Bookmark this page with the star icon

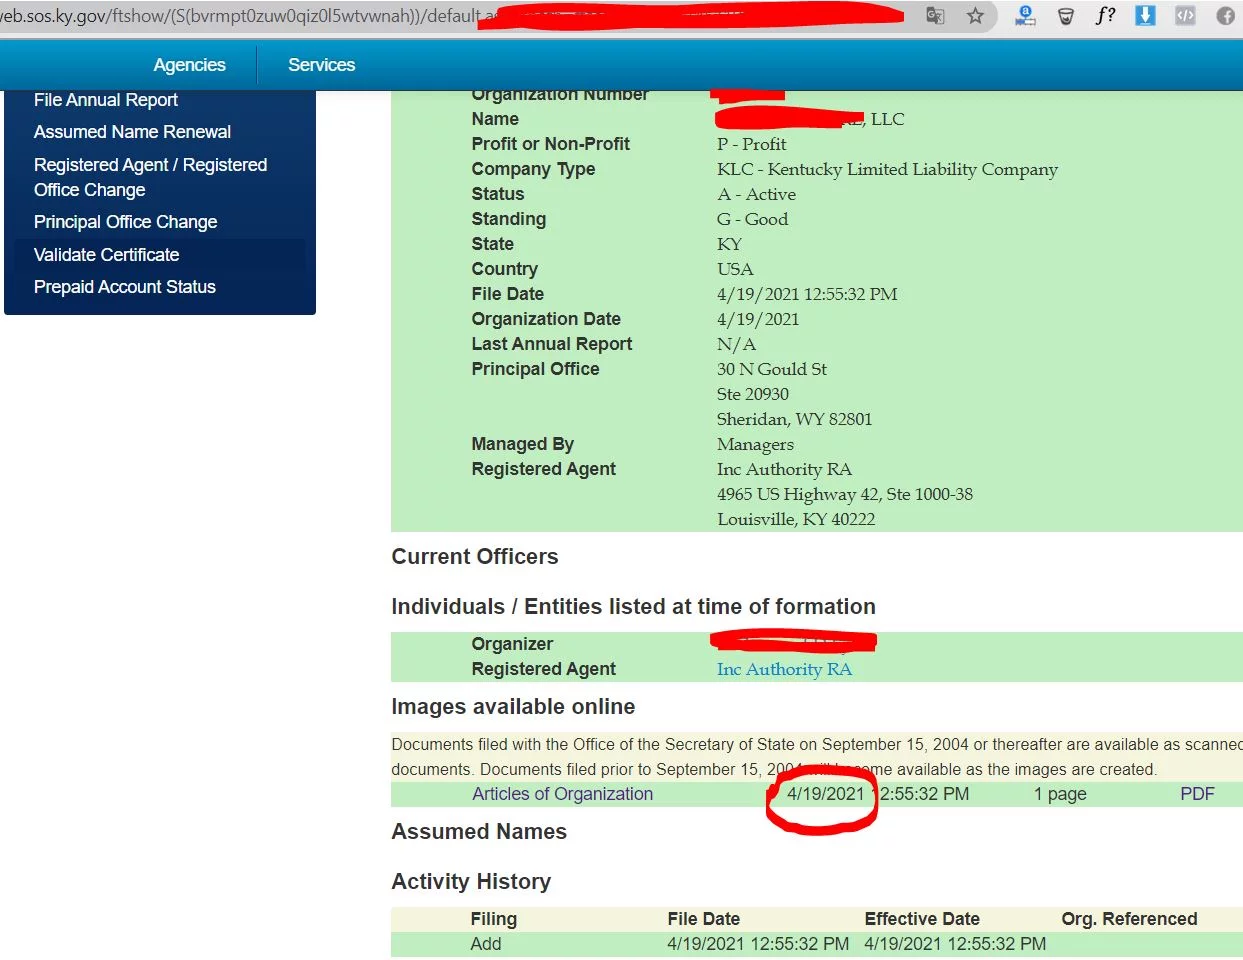click(975, 16)
